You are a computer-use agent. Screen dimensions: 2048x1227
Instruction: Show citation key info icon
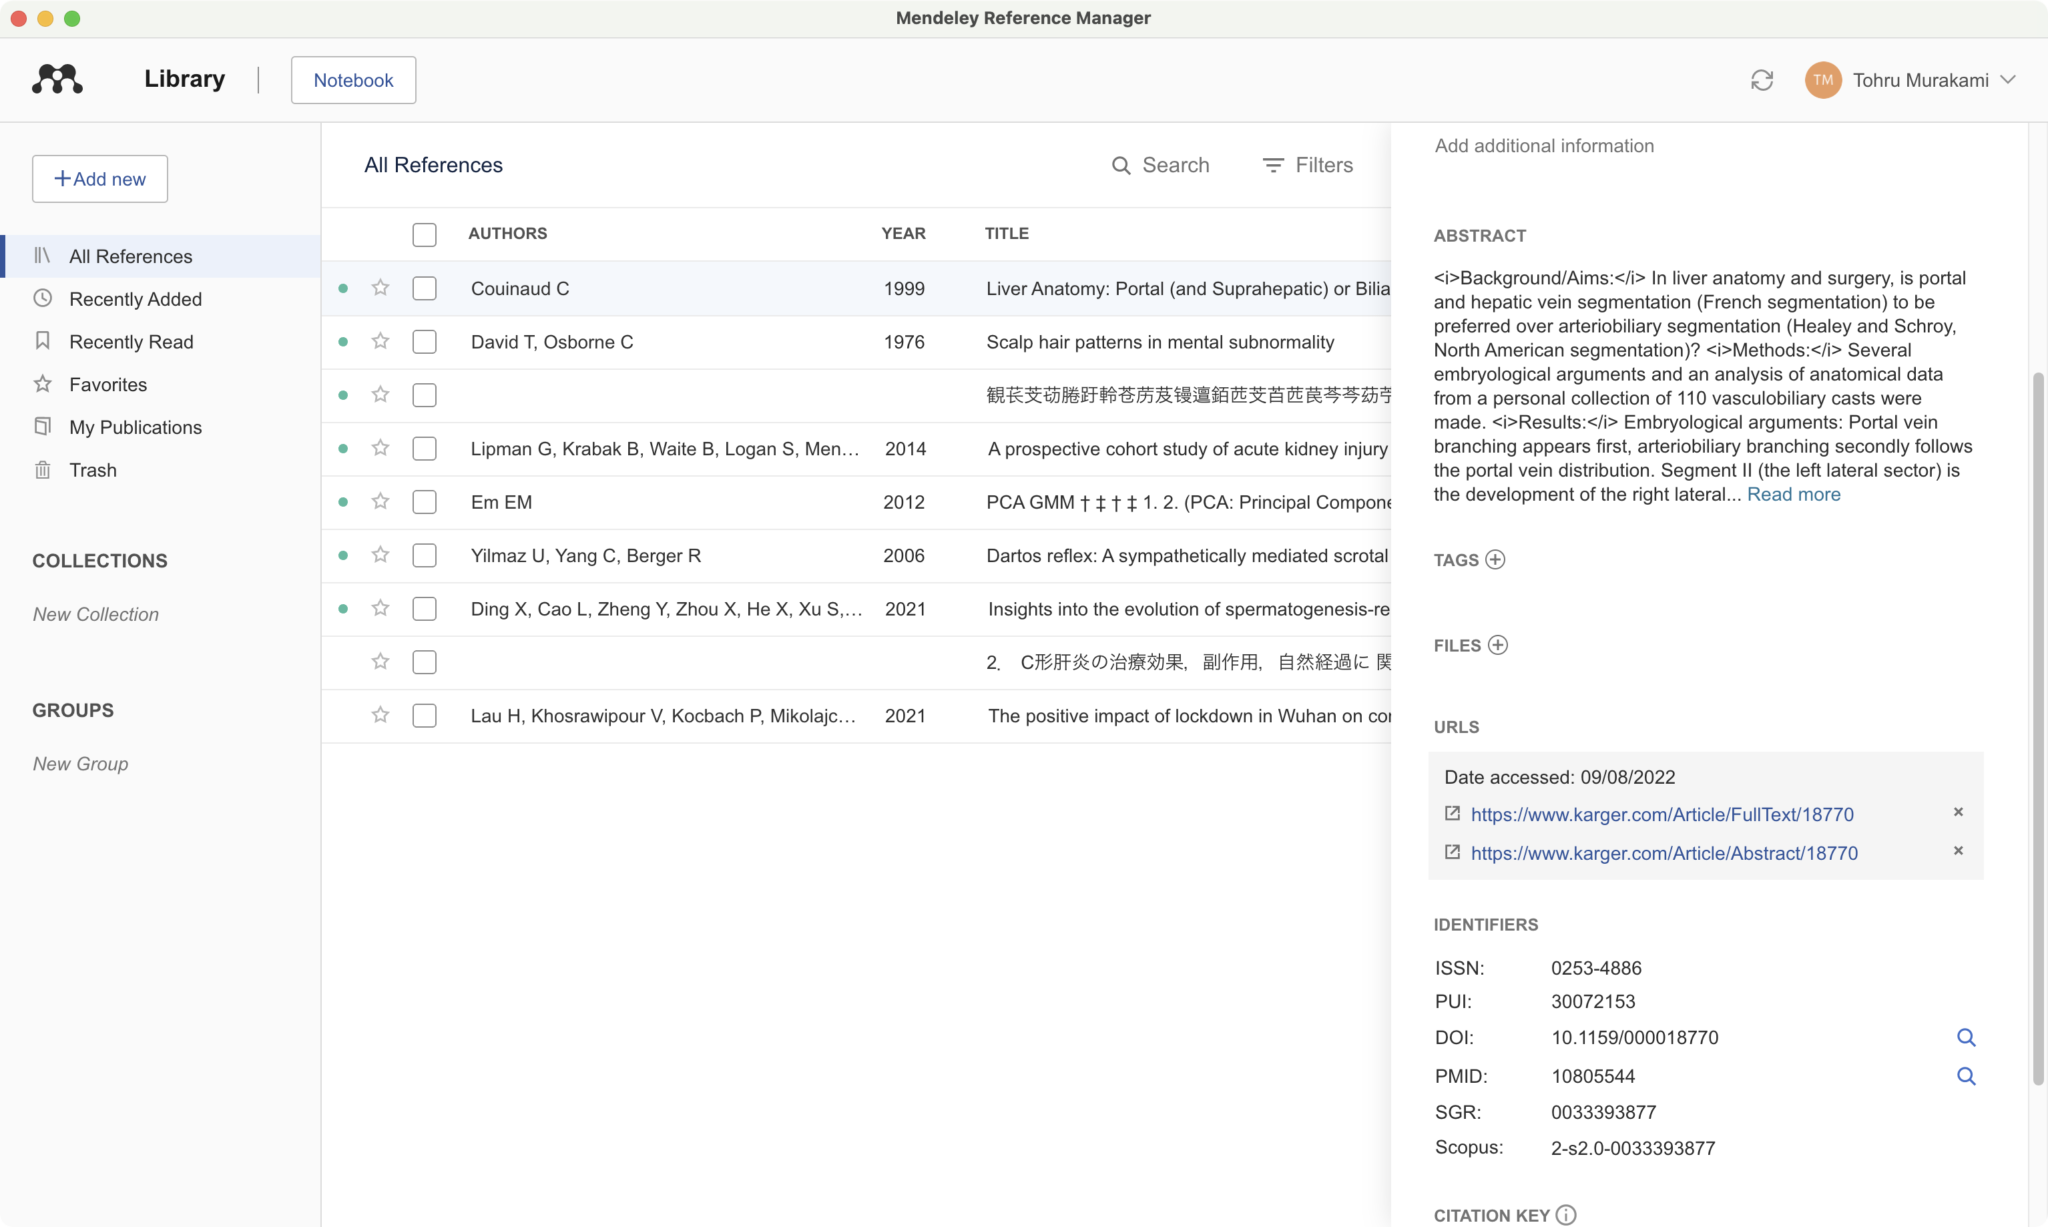click(1566, 1215)
